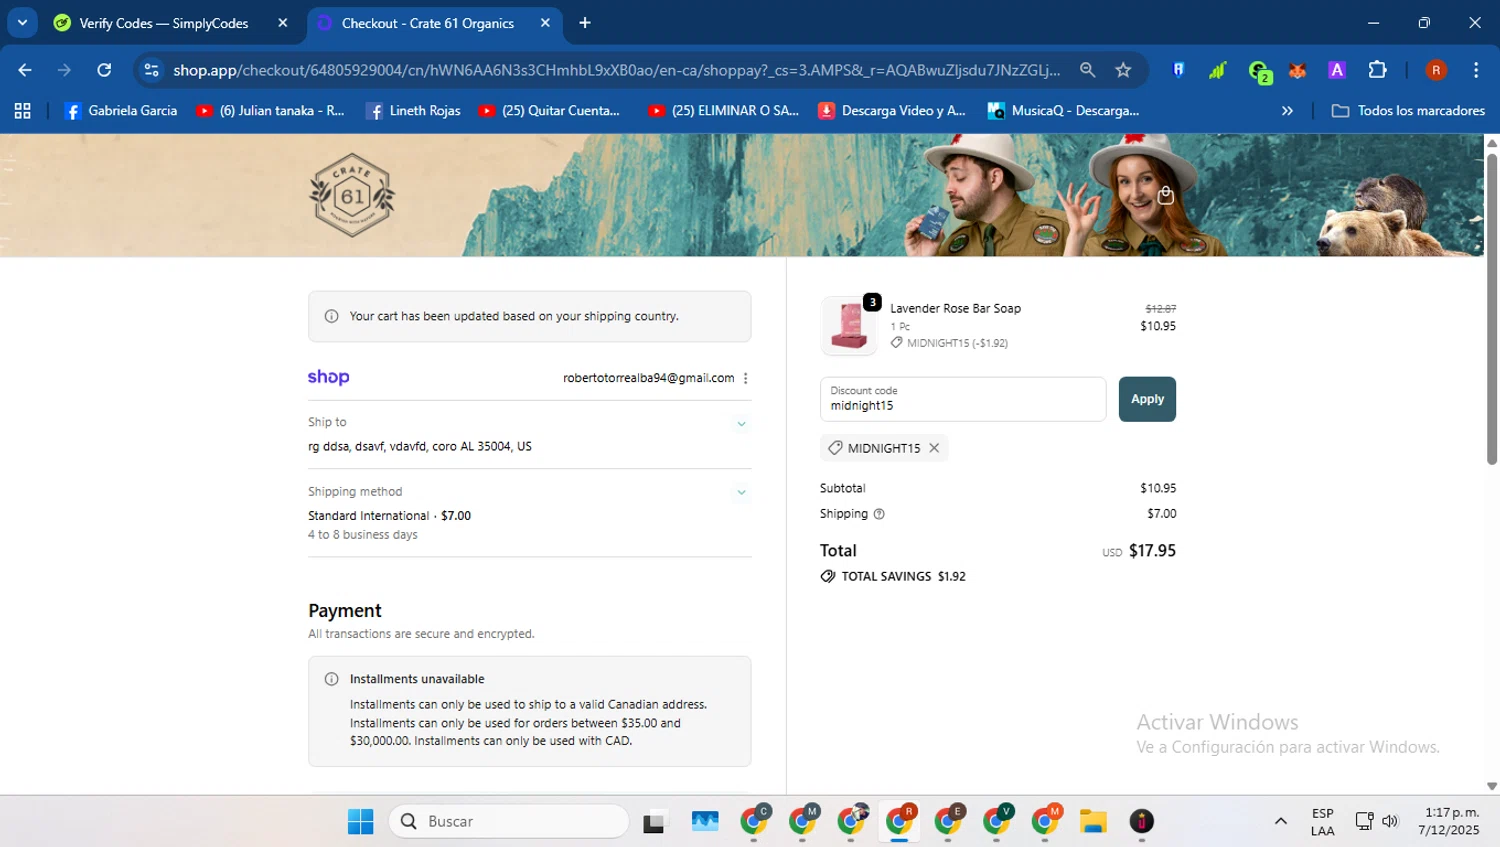Image resolution: width=1500 pixels, height=847 pixels.
Task: Click the zoom magnifier icon in address bar
Action: (x=1087, y=70)
